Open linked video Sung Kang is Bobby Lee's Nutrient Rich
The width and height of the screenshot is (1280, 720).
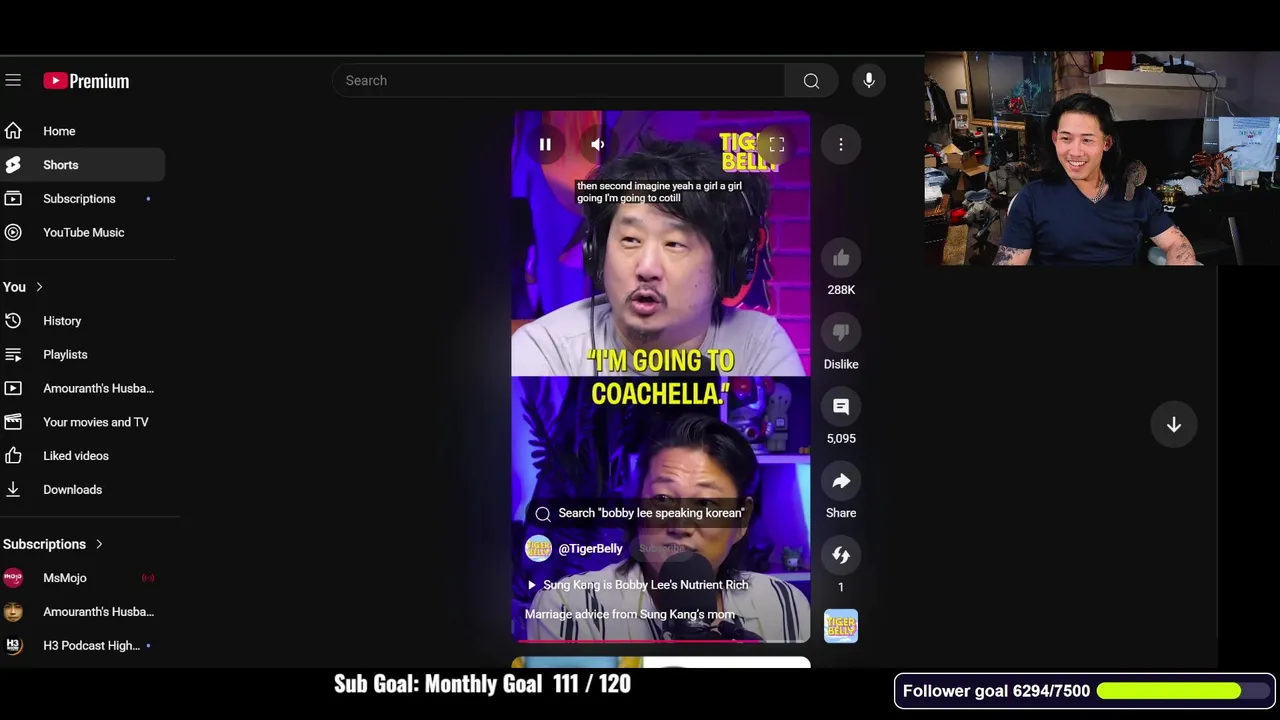click(x=638, y=585)
